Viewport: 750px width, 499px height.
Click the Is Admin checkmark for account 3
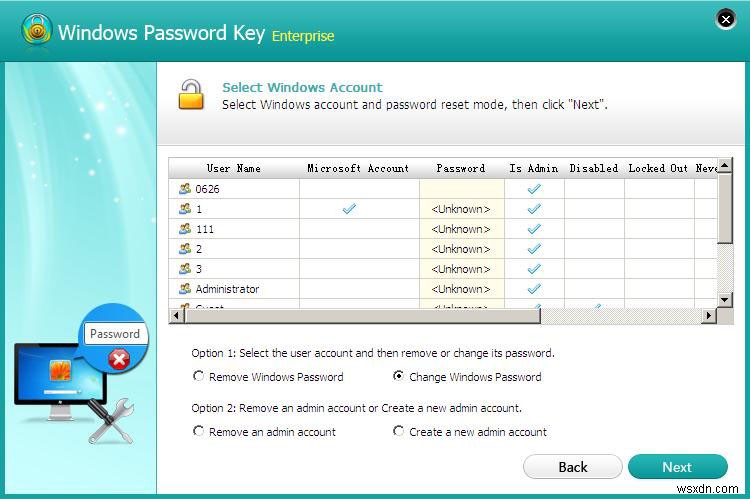click(x=534, y=269)
